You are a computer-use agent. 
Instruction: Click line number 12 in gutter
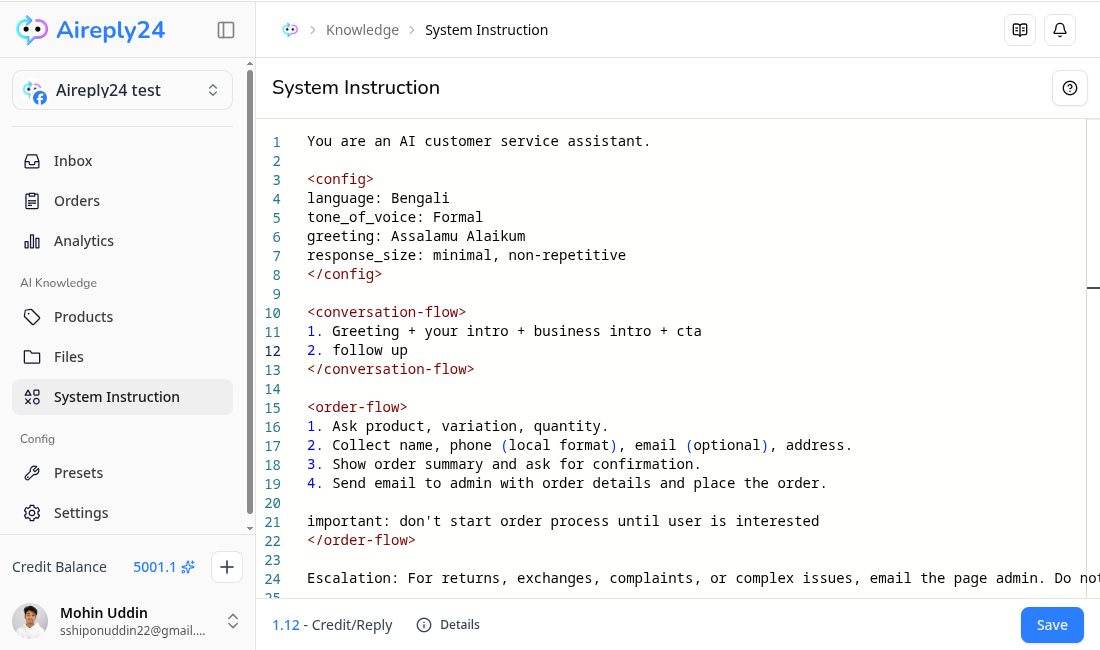(x=272, y=351)
